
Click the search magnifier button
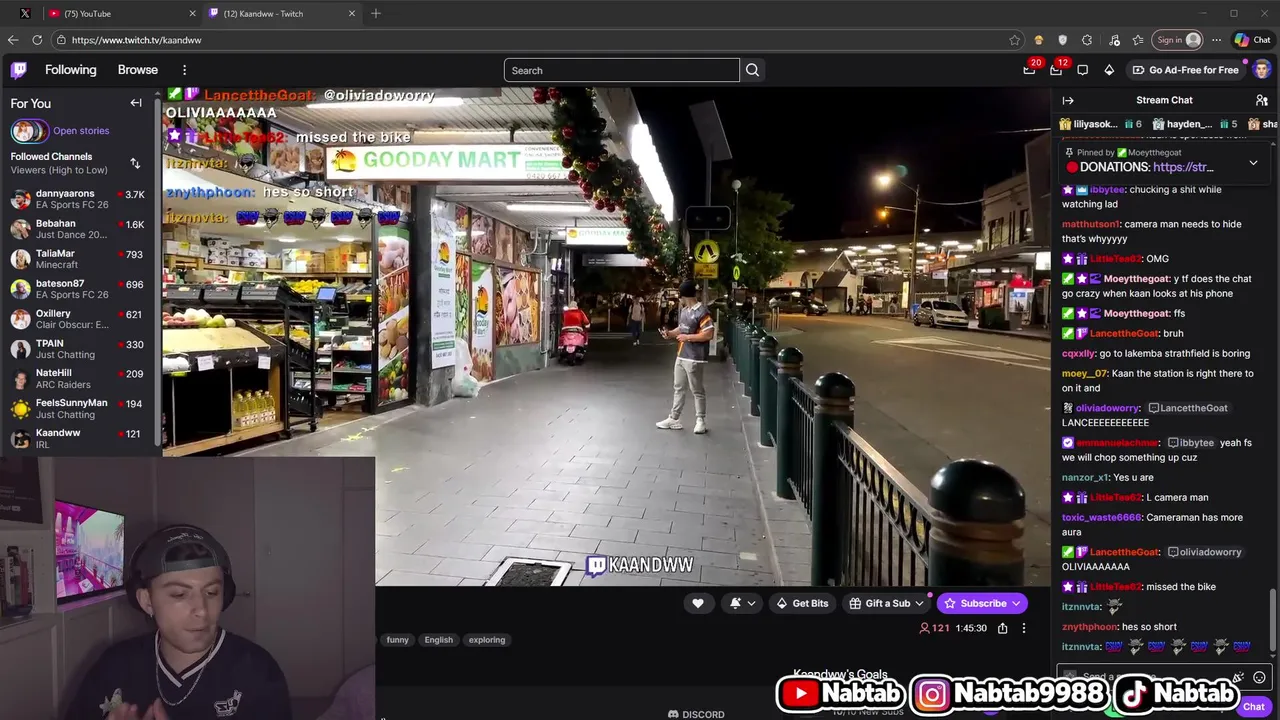[x=752, y=70]
